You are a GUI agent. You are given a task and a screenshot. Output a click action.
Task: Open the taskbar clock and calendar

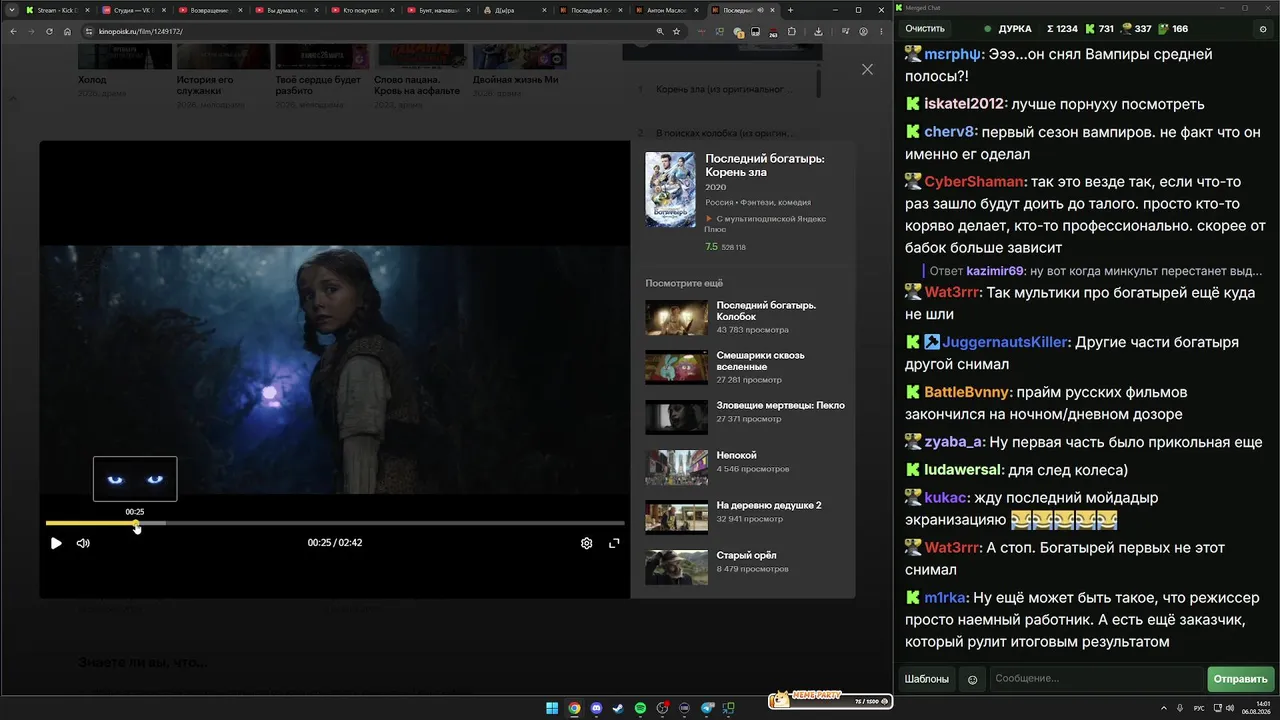tap(1258, 709)
